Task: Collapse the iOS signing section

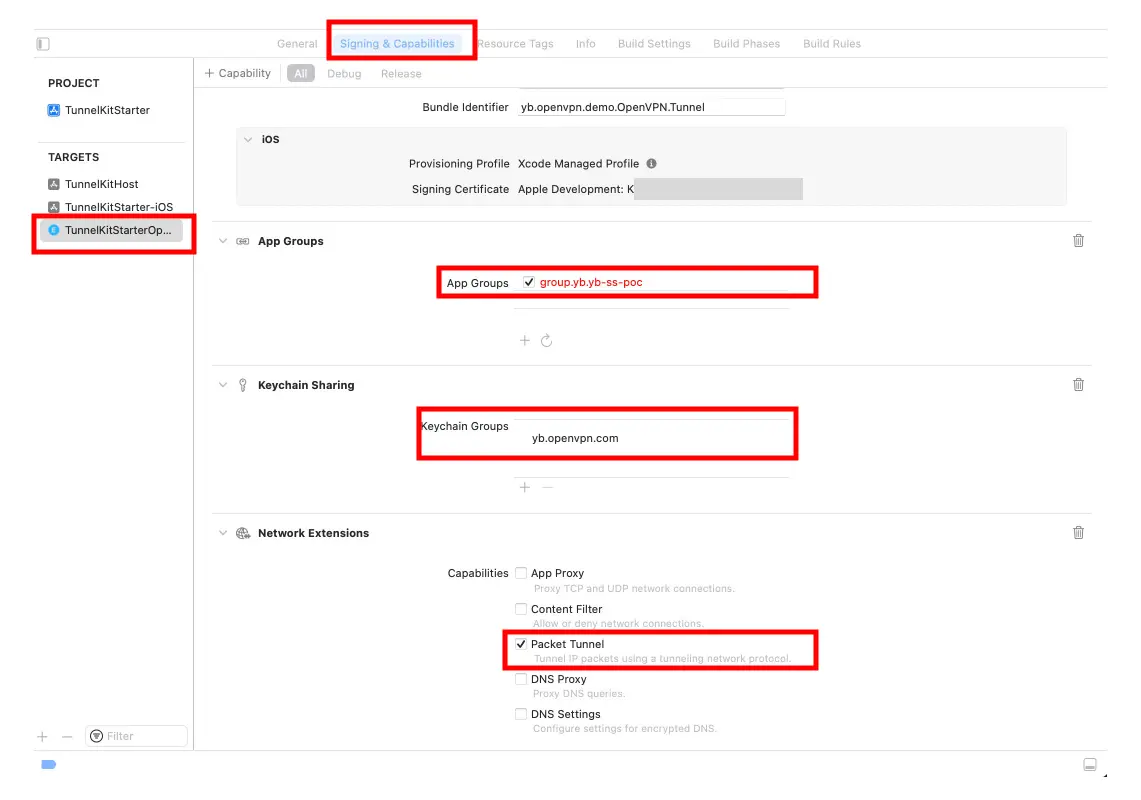Action: pyautogui.click(x=248, y=140)
